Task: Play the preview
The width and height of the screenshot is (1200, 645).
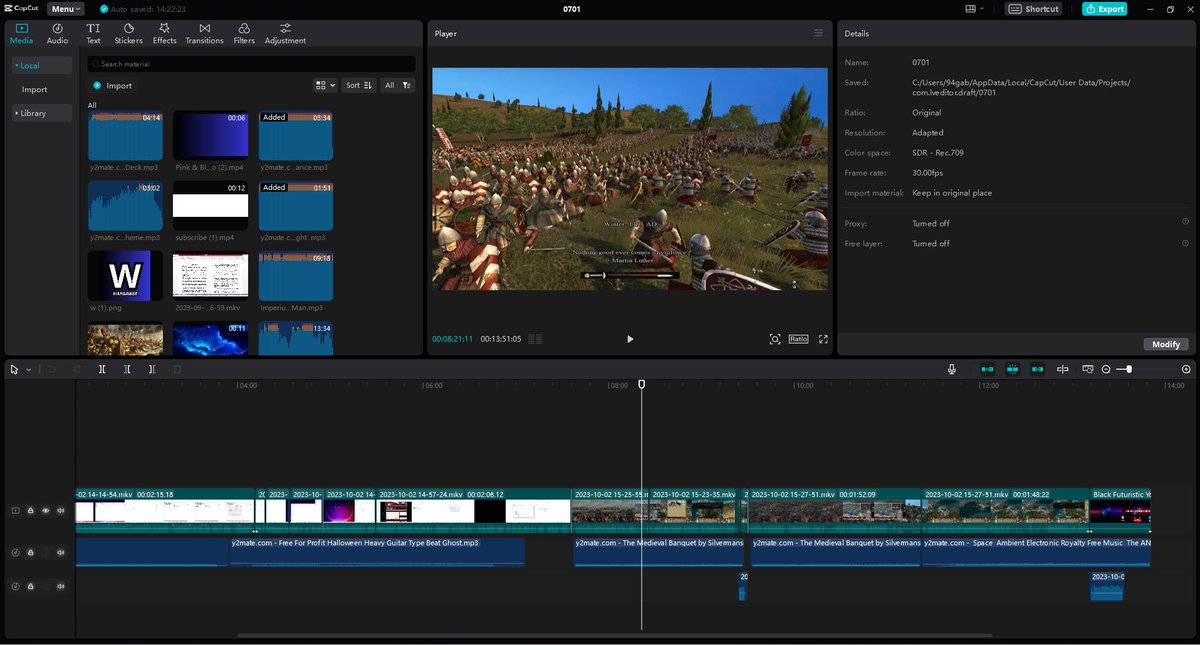Action: pyautogui.click(x=630, y=339)
